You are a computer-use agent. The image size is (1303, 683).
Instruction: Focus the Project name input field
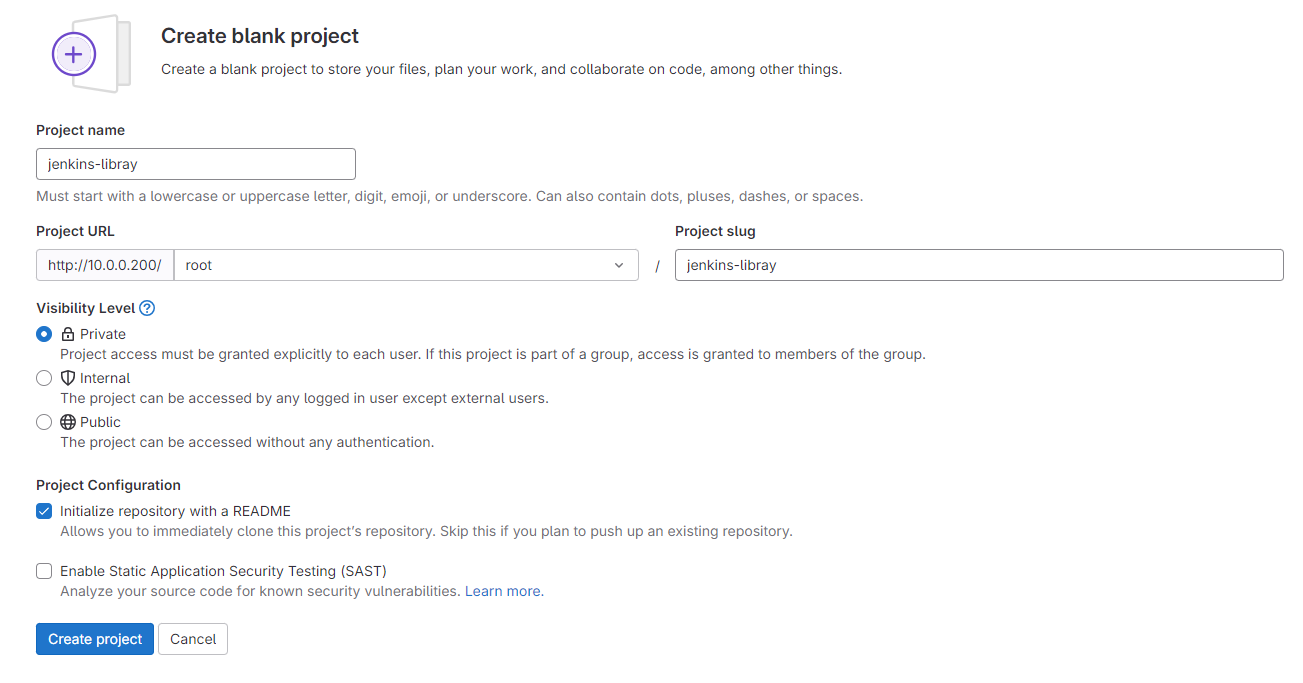coord(196,164)
